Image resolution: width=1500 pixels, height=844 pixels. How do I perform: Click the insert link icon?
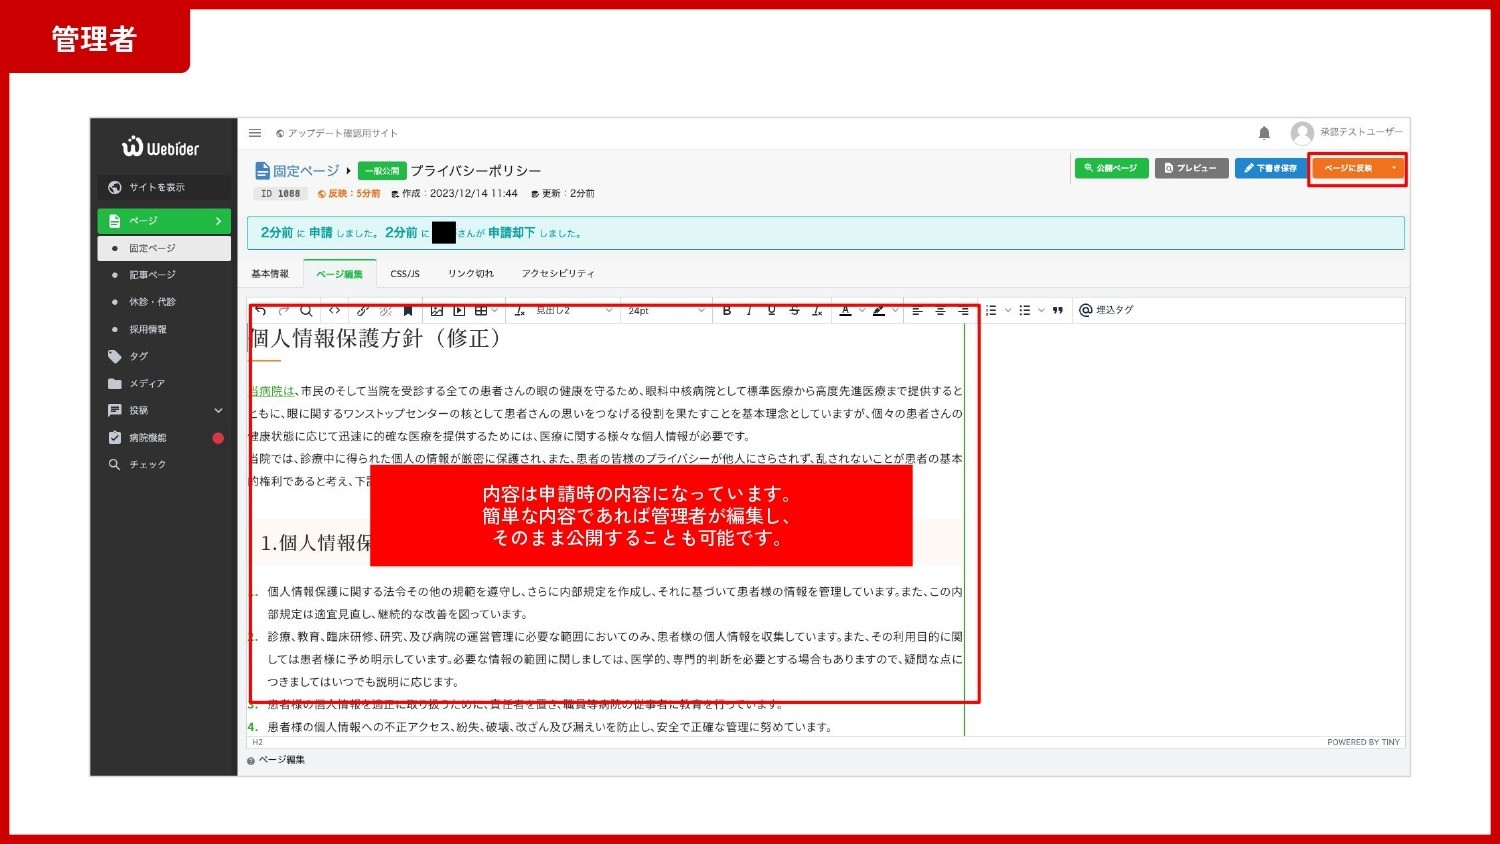(363, 311)
